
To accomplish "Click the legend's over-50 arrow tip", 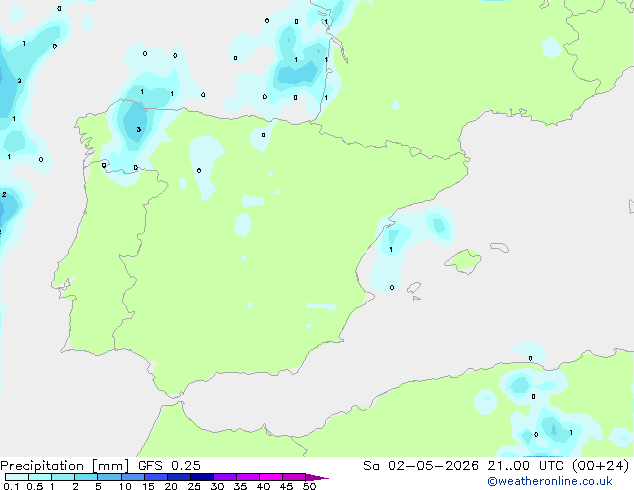I will coord(317,477).
